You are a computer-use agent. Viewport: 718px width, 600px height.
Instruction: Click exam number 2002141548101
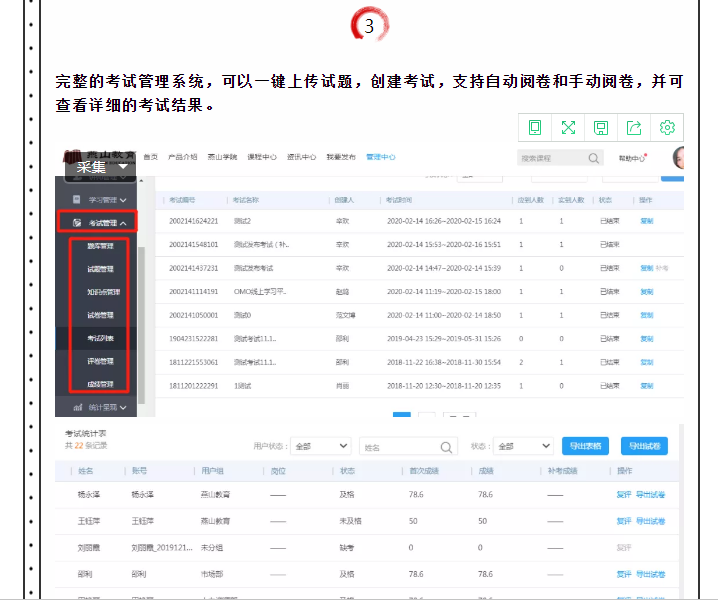pos(194,245)
